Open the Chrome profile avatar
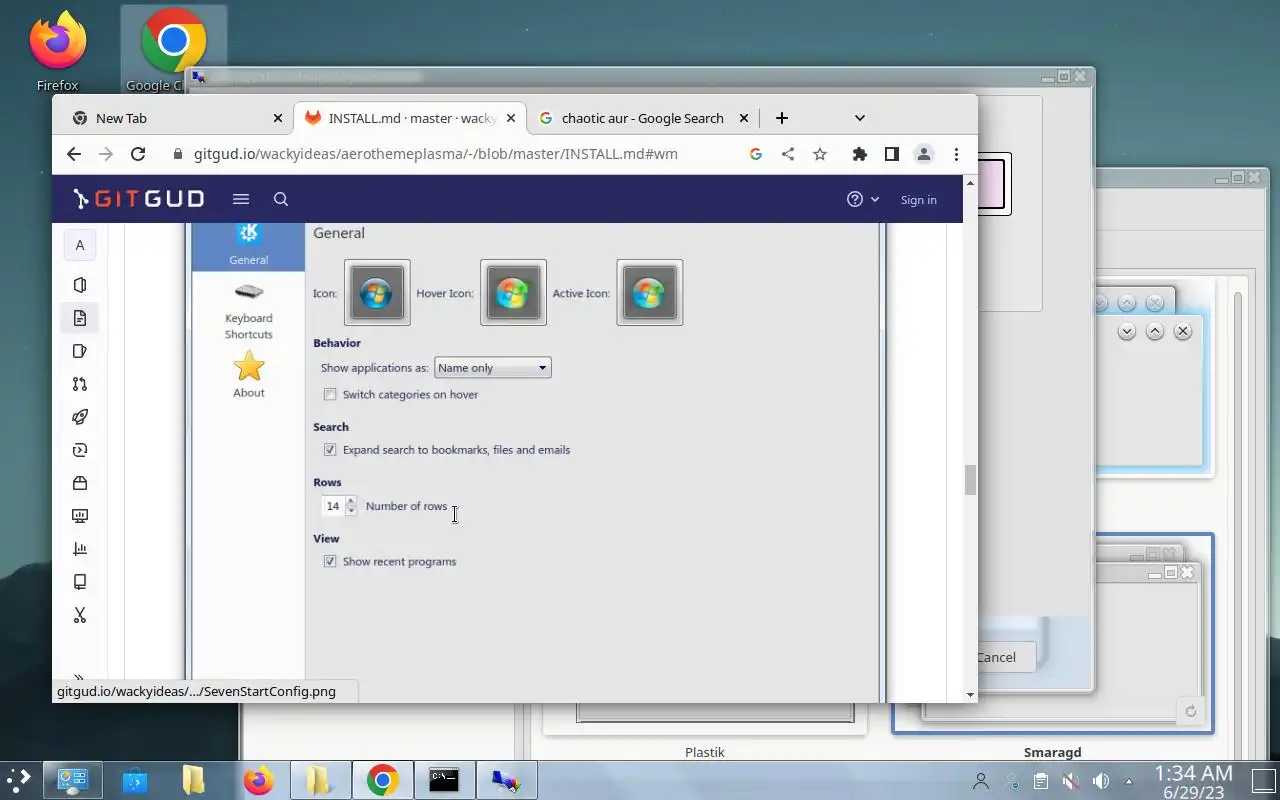The image size is (1280, 800). click(x=924, y=154)
